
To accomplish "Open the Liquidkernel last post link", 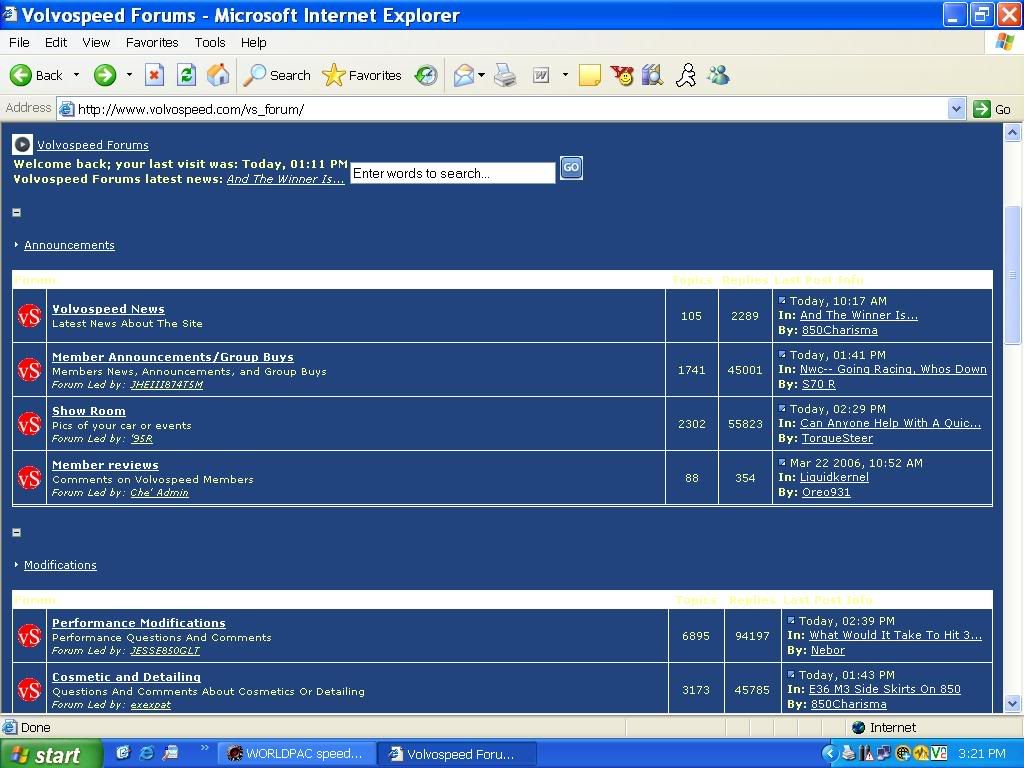I will (834, 477).
